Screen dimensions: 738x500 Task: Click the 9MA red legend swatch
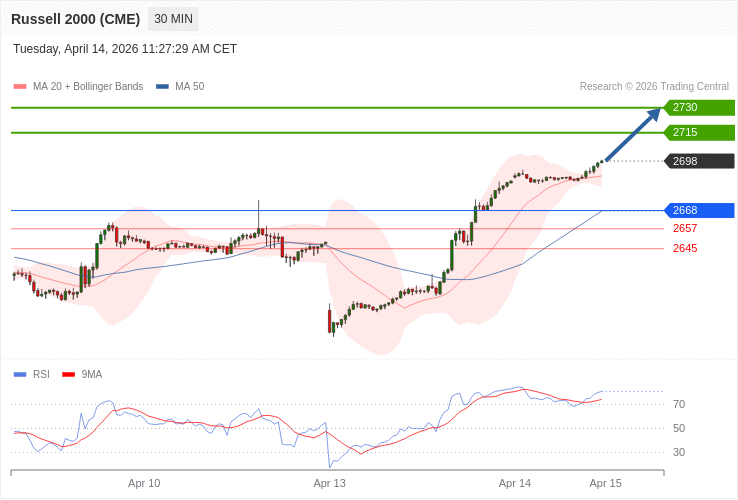point(68,375)
